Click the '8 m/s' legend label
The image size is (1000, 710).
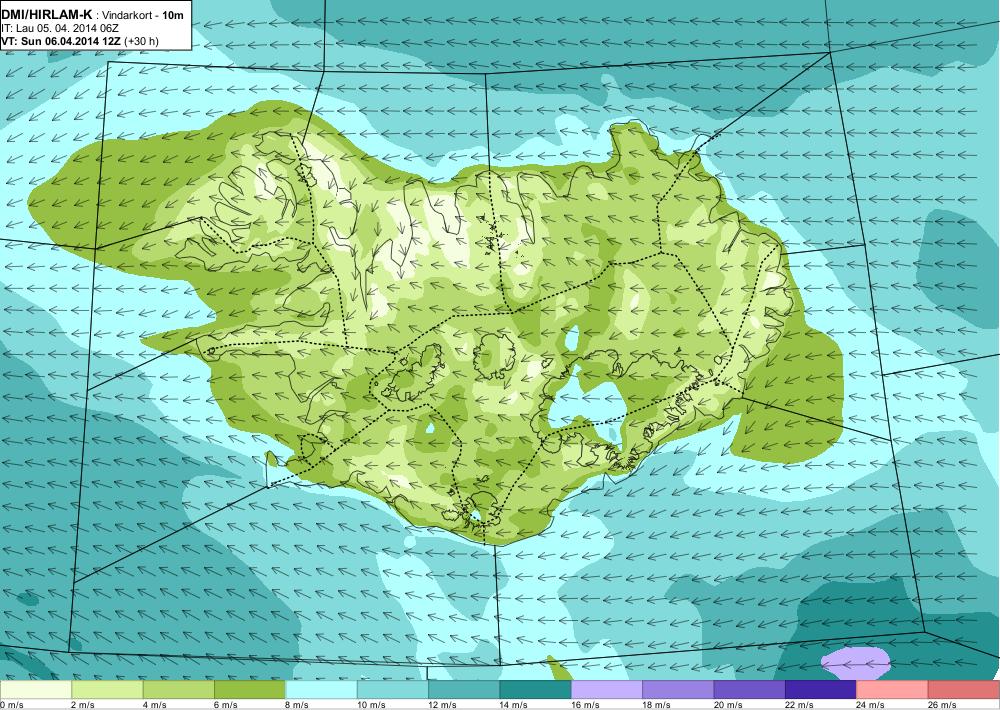(x=297, y=704)
